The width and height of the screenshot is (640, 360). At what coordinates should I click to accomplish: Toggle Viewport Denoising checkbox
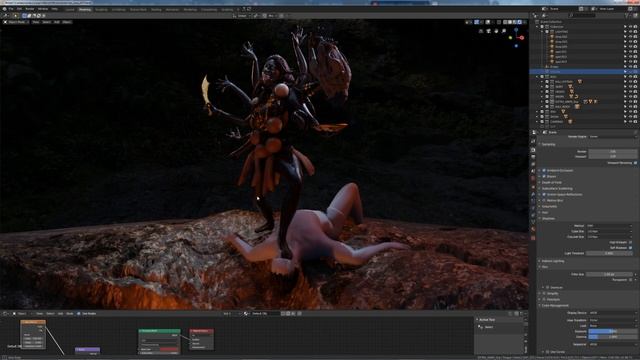(x=635, y=163)
